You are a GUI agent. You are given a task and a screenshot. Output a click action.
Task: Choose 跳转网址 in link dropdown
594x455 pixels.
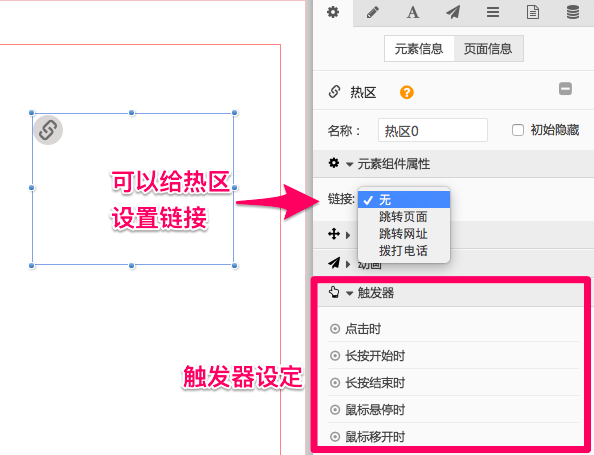pyautogui.click(x=403, y=234)
